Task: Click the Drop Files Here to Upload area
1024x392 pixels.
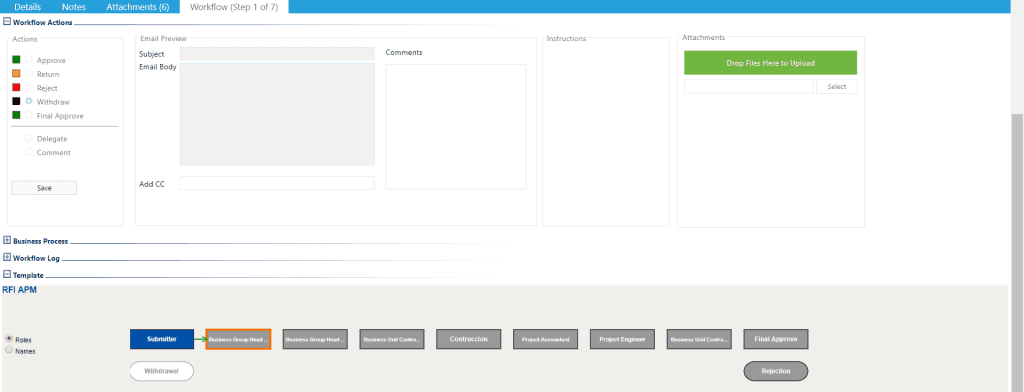Action: [771, 63]
